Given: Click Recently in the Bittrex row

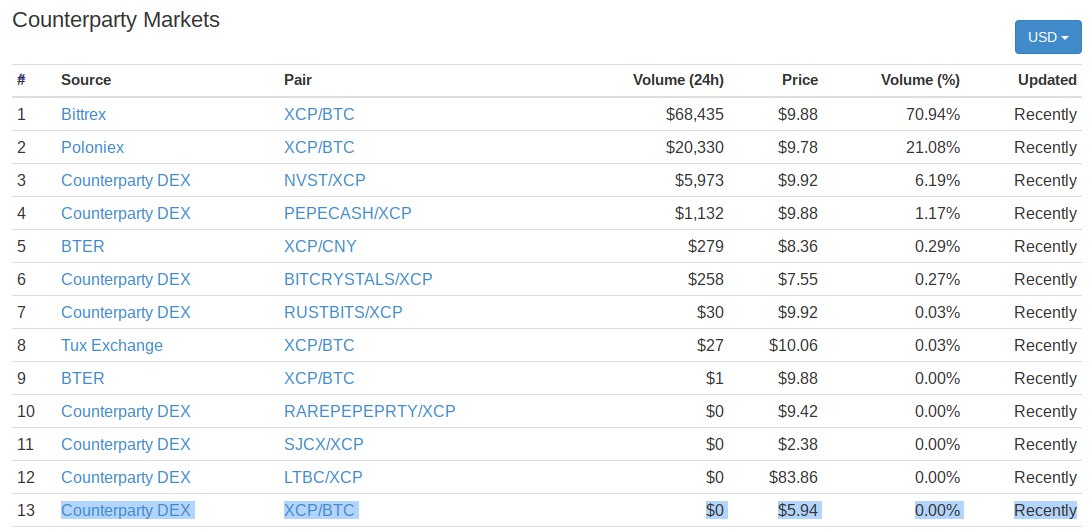Looking at the screenshot, I should pos(1045,115).
